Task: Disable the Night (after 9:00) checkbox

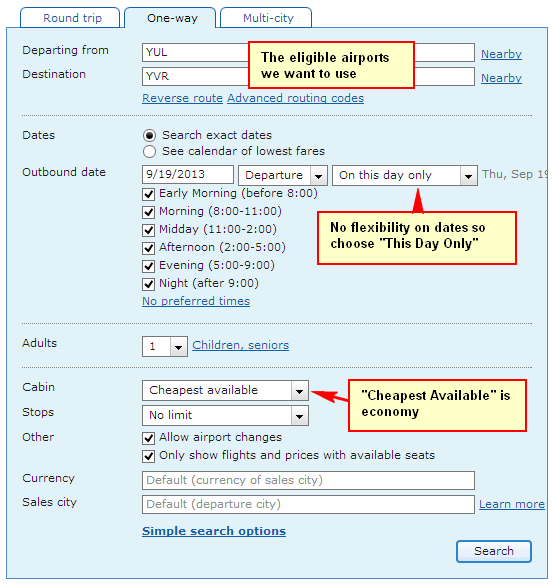Action: 148,284
